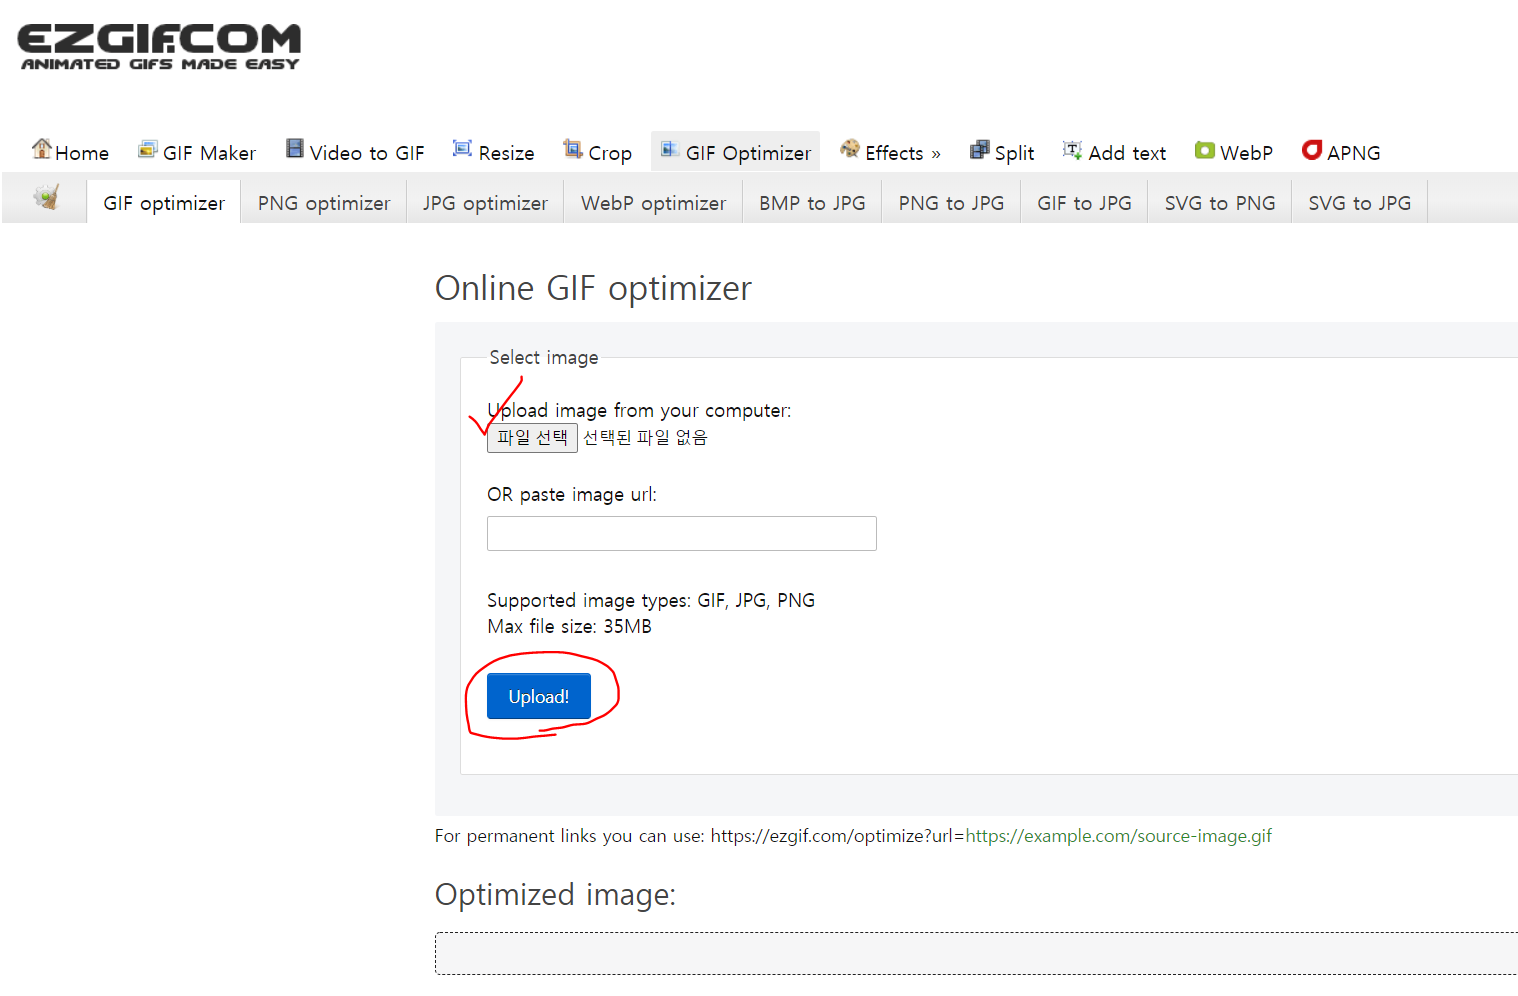Image resolution: width=1518 pixels, height=996 pixels.
Task: Click the Add text icon
Action: pyautogui.click(x=1072, y=150)
